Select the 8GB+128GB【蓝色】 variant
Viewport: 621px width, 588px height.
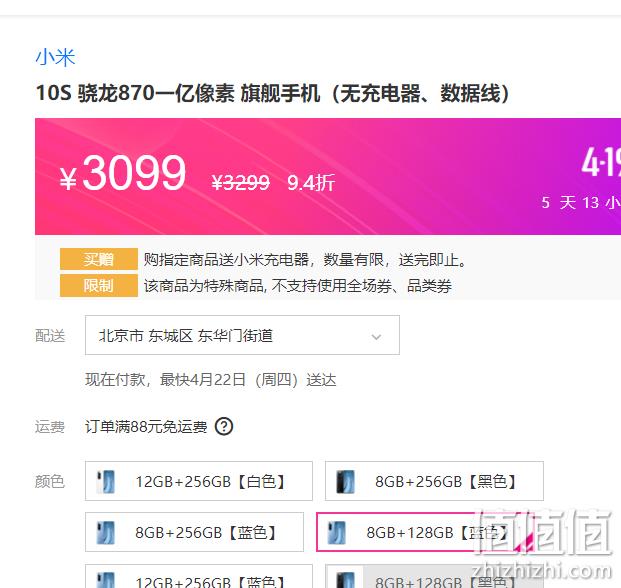425,532
